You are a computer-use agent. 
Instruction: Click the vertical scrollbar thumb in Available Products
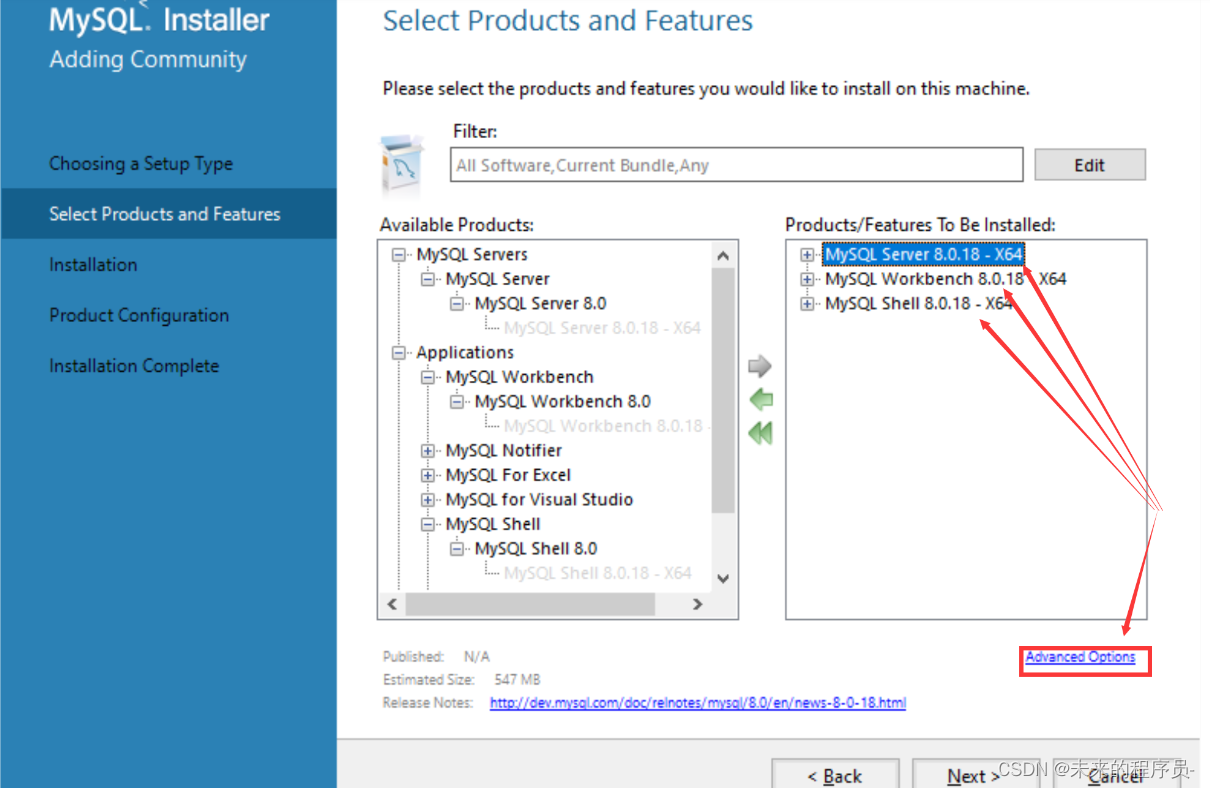click(724, 391)
